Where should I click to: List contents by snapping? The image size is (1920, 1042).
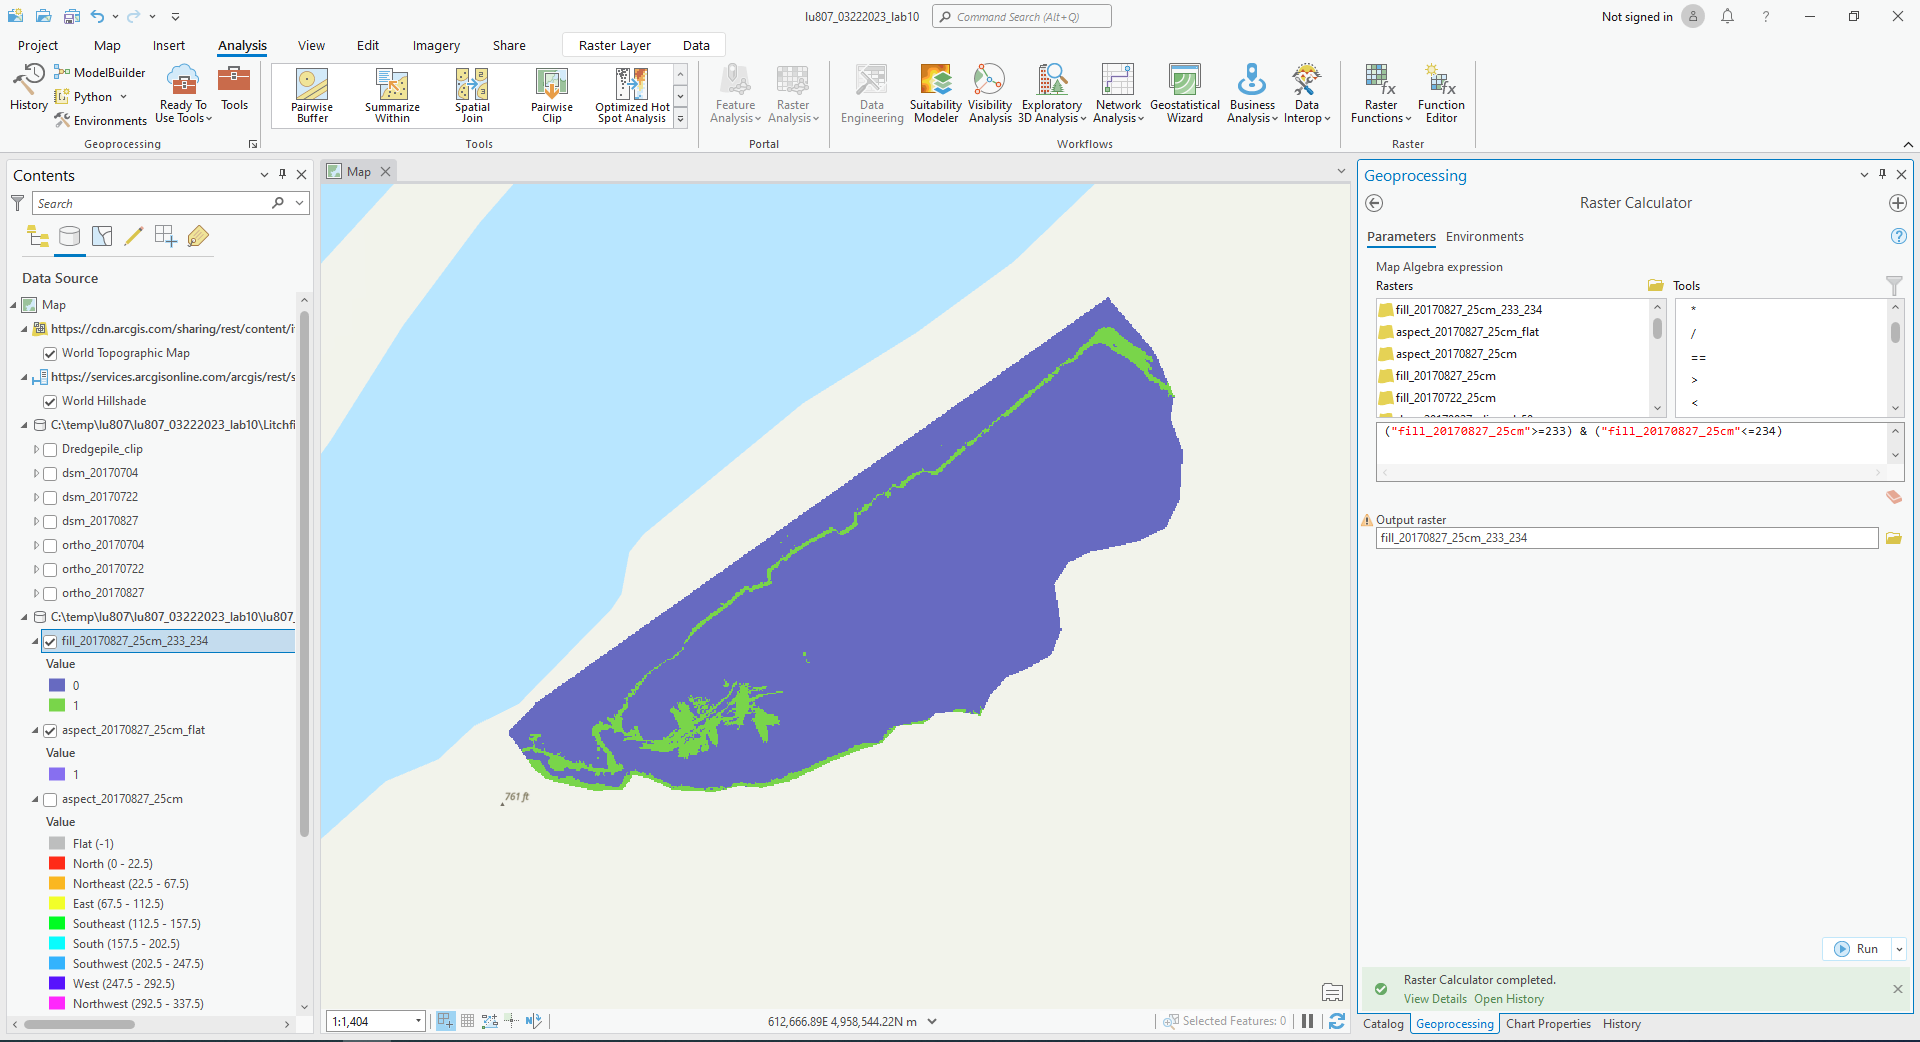166,236
